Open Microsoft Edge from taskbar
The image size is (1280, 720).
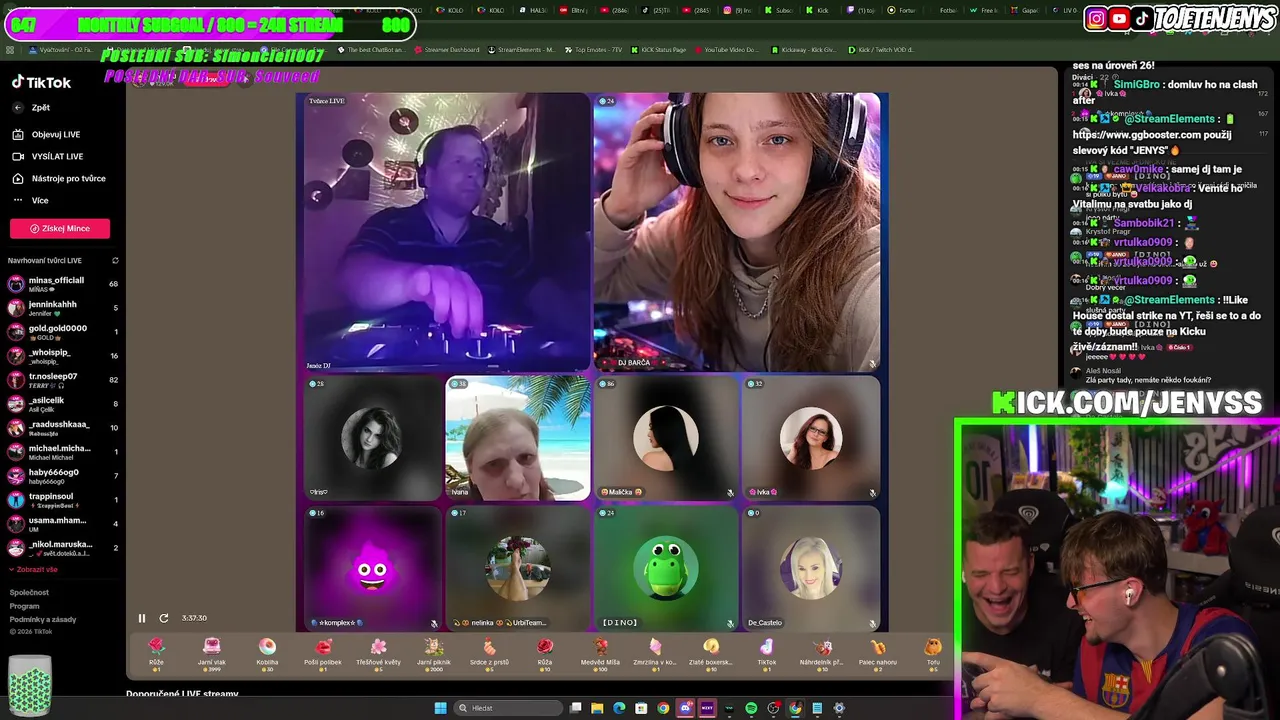(619, 708)
